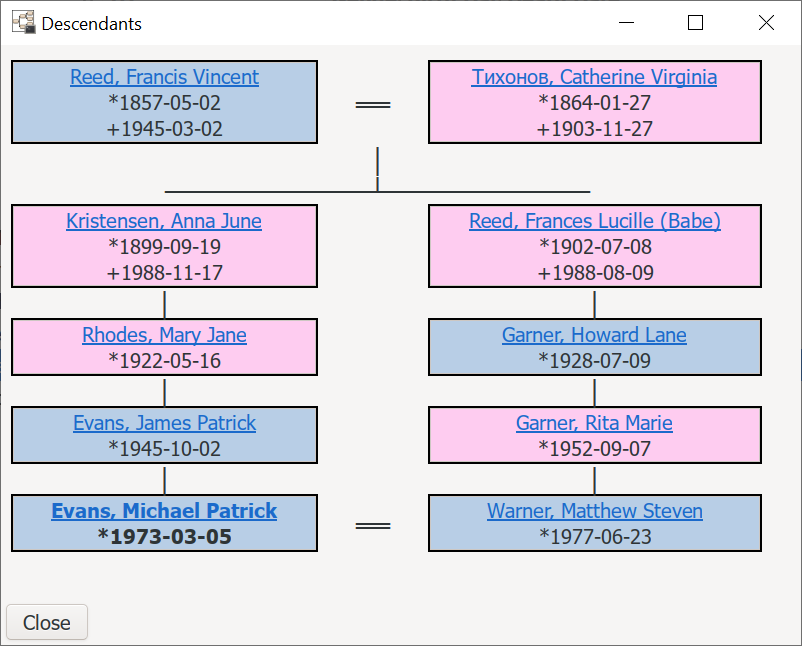The image size is (802, 646).
Task: Click the bold Evans, Michael Patrick link
Action: pyautogui.click(x=164, y=511)
